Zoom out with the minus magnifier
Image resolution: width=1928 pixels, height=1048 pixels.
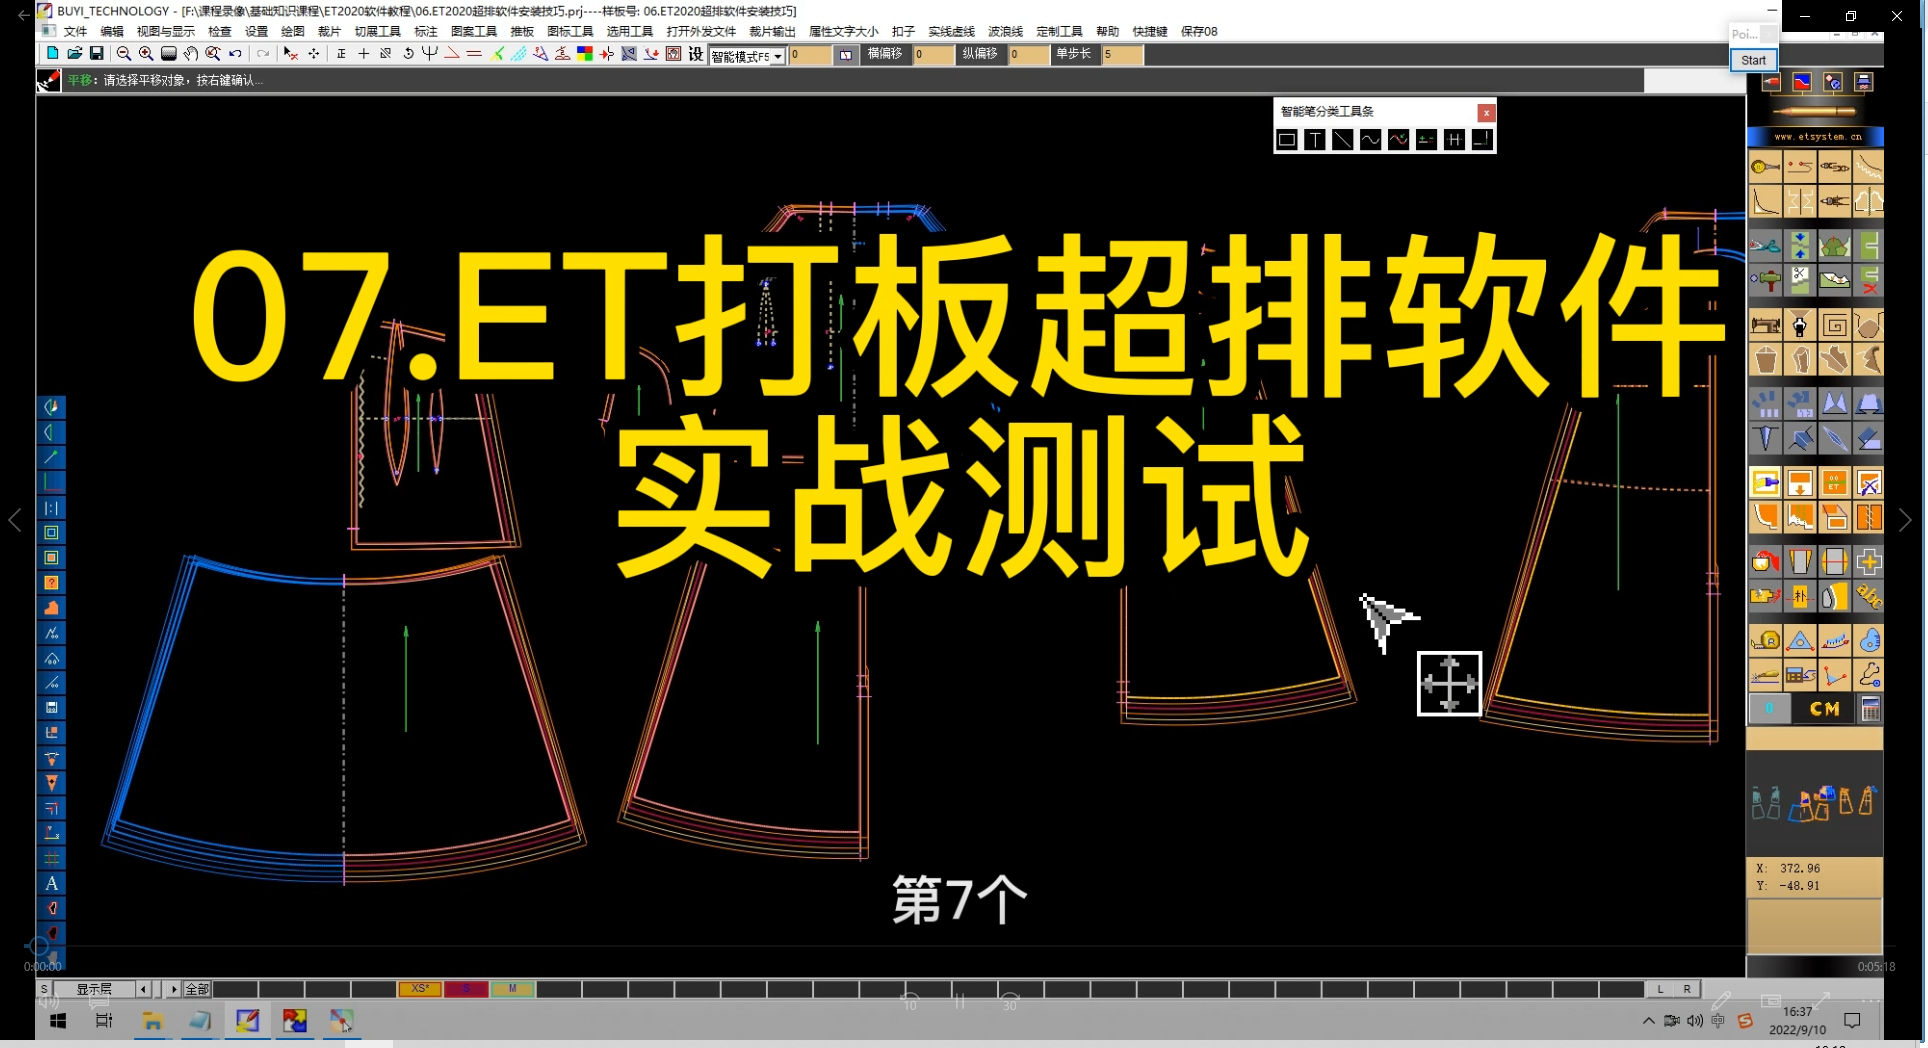[x=124, y=54]
